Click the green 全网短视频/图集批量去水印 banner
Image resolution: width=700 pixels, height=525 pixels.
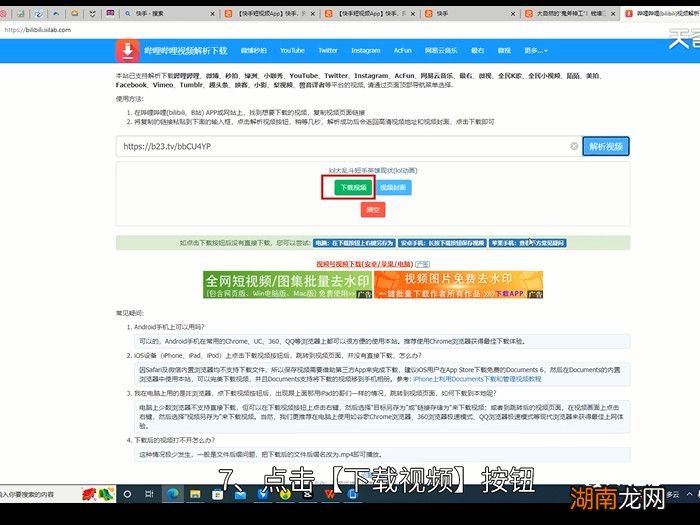point(288,284)
